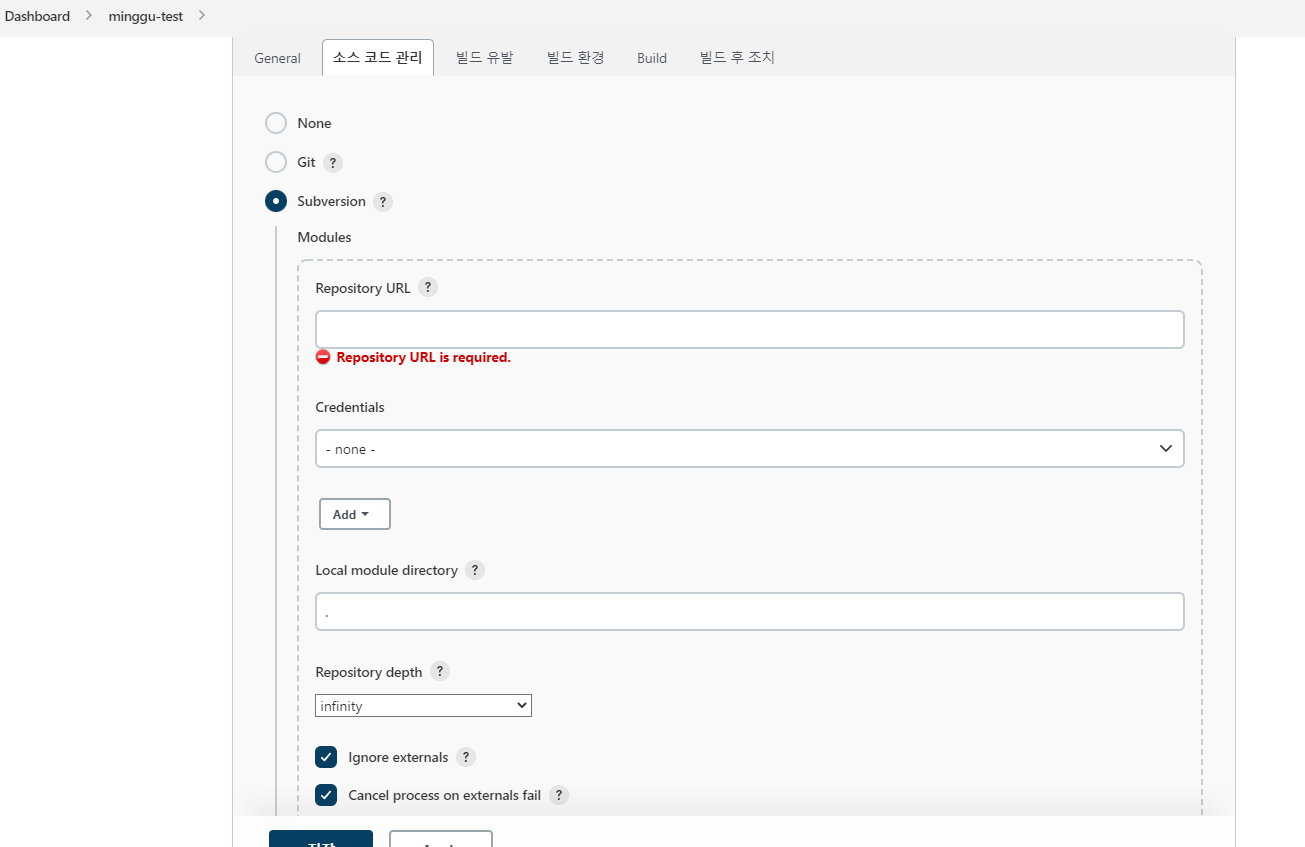Click the chevron after Dashboard breadcrumb
This screenshot has height=847, width=1305.
89,15
